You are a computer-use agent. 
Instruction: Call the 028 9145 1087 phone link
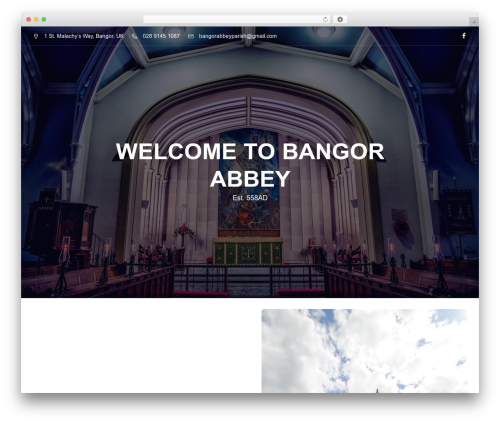(161, 36)
